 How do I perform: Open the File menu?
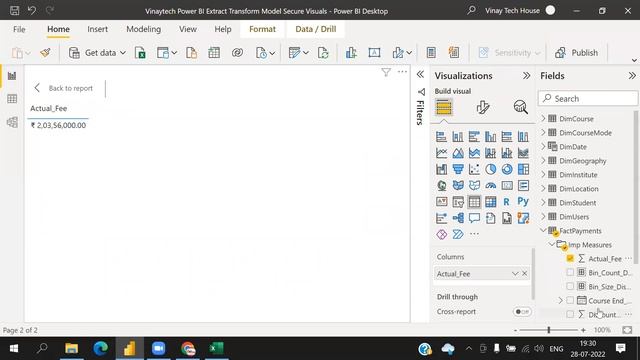pyautogui.click(x=19, y=29)
